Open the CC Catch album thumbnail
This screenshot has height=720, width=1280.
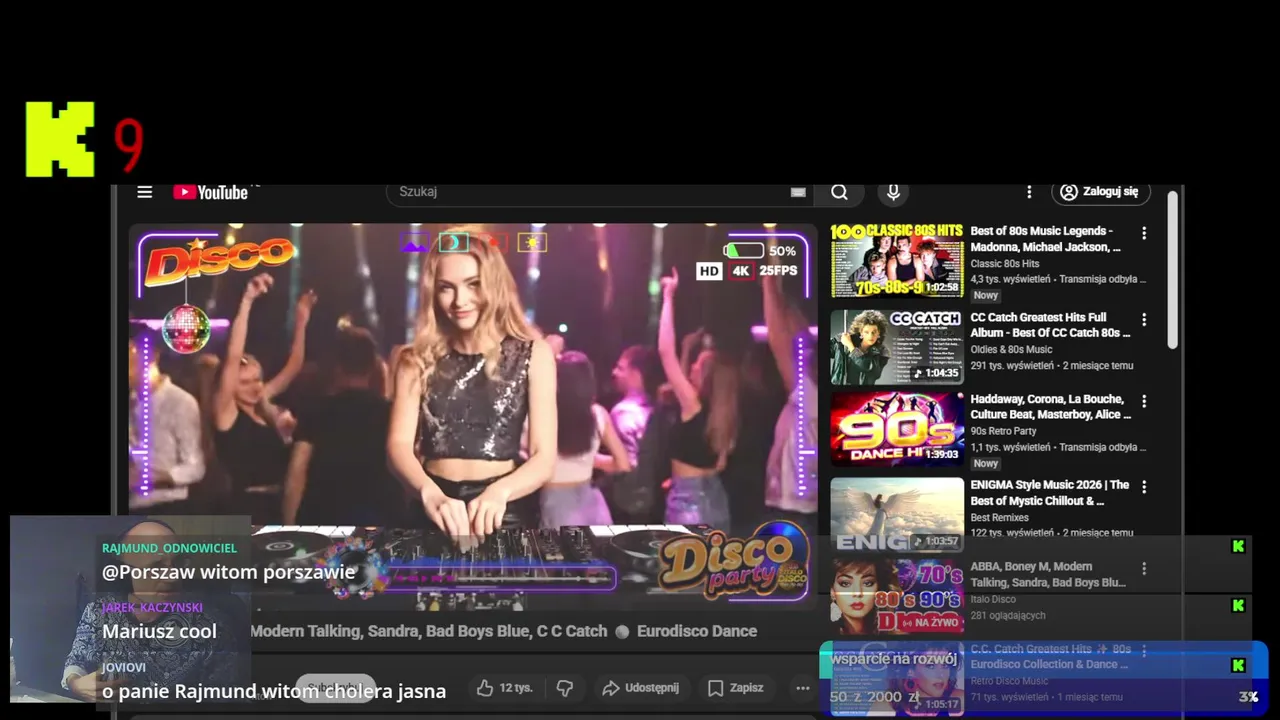click(x=897, y=347)
